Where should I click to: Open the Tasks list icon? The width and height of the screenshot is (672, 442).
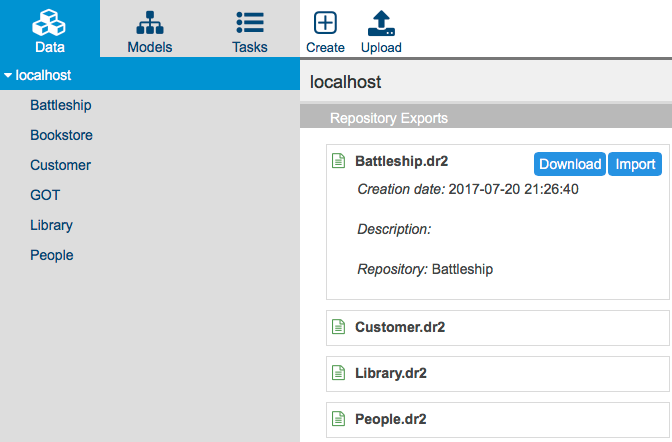tap(250, 22)
